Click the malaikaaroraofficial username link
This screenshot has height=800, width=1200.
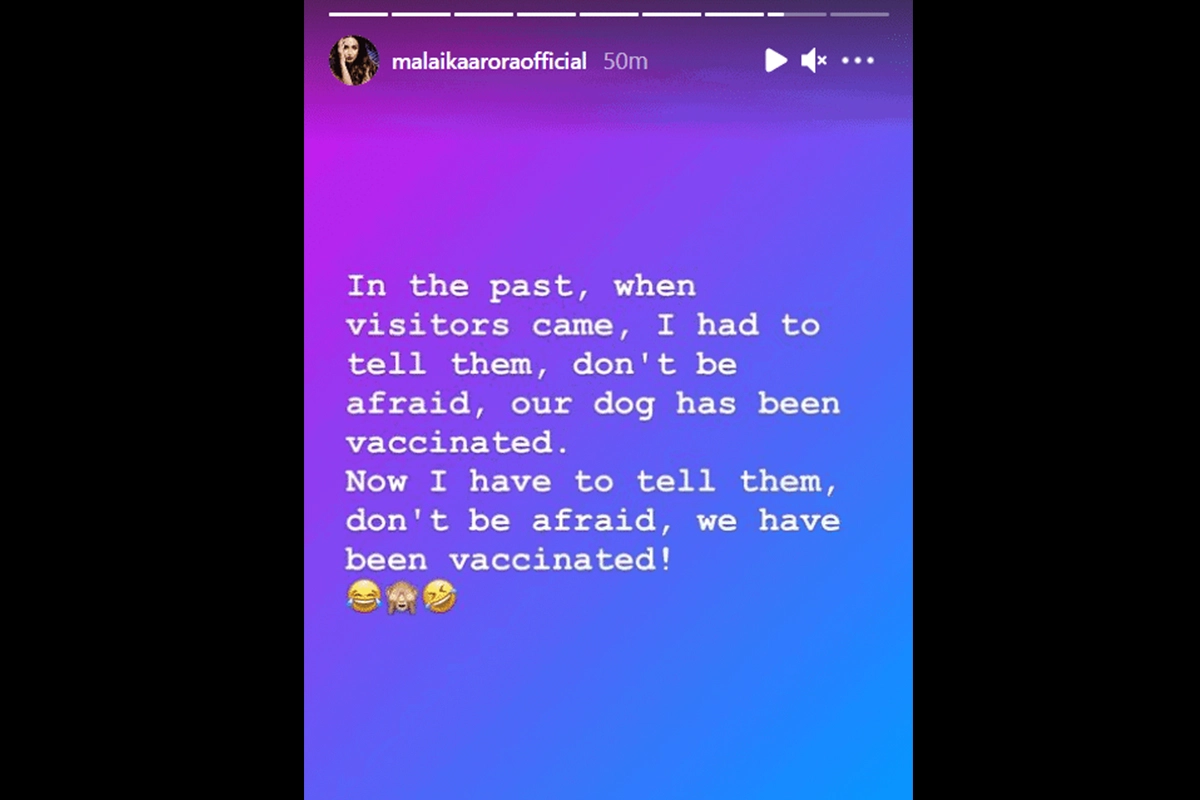[489, 62]
